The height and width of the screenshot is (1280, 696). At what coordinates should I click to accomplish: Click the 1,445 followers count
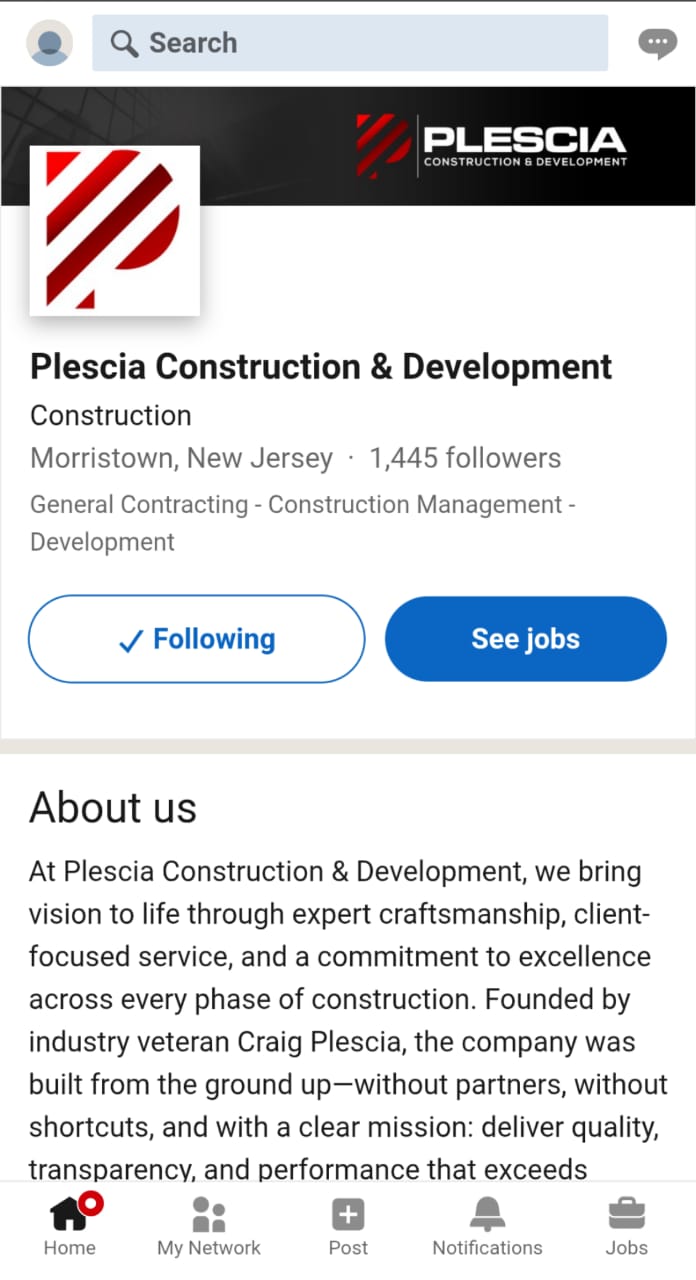[465, 458]
